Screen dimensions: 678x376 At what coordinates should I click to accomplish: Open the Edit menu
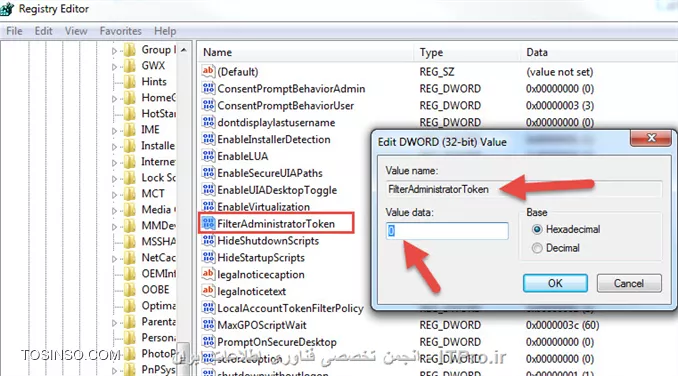click(44, 31)
